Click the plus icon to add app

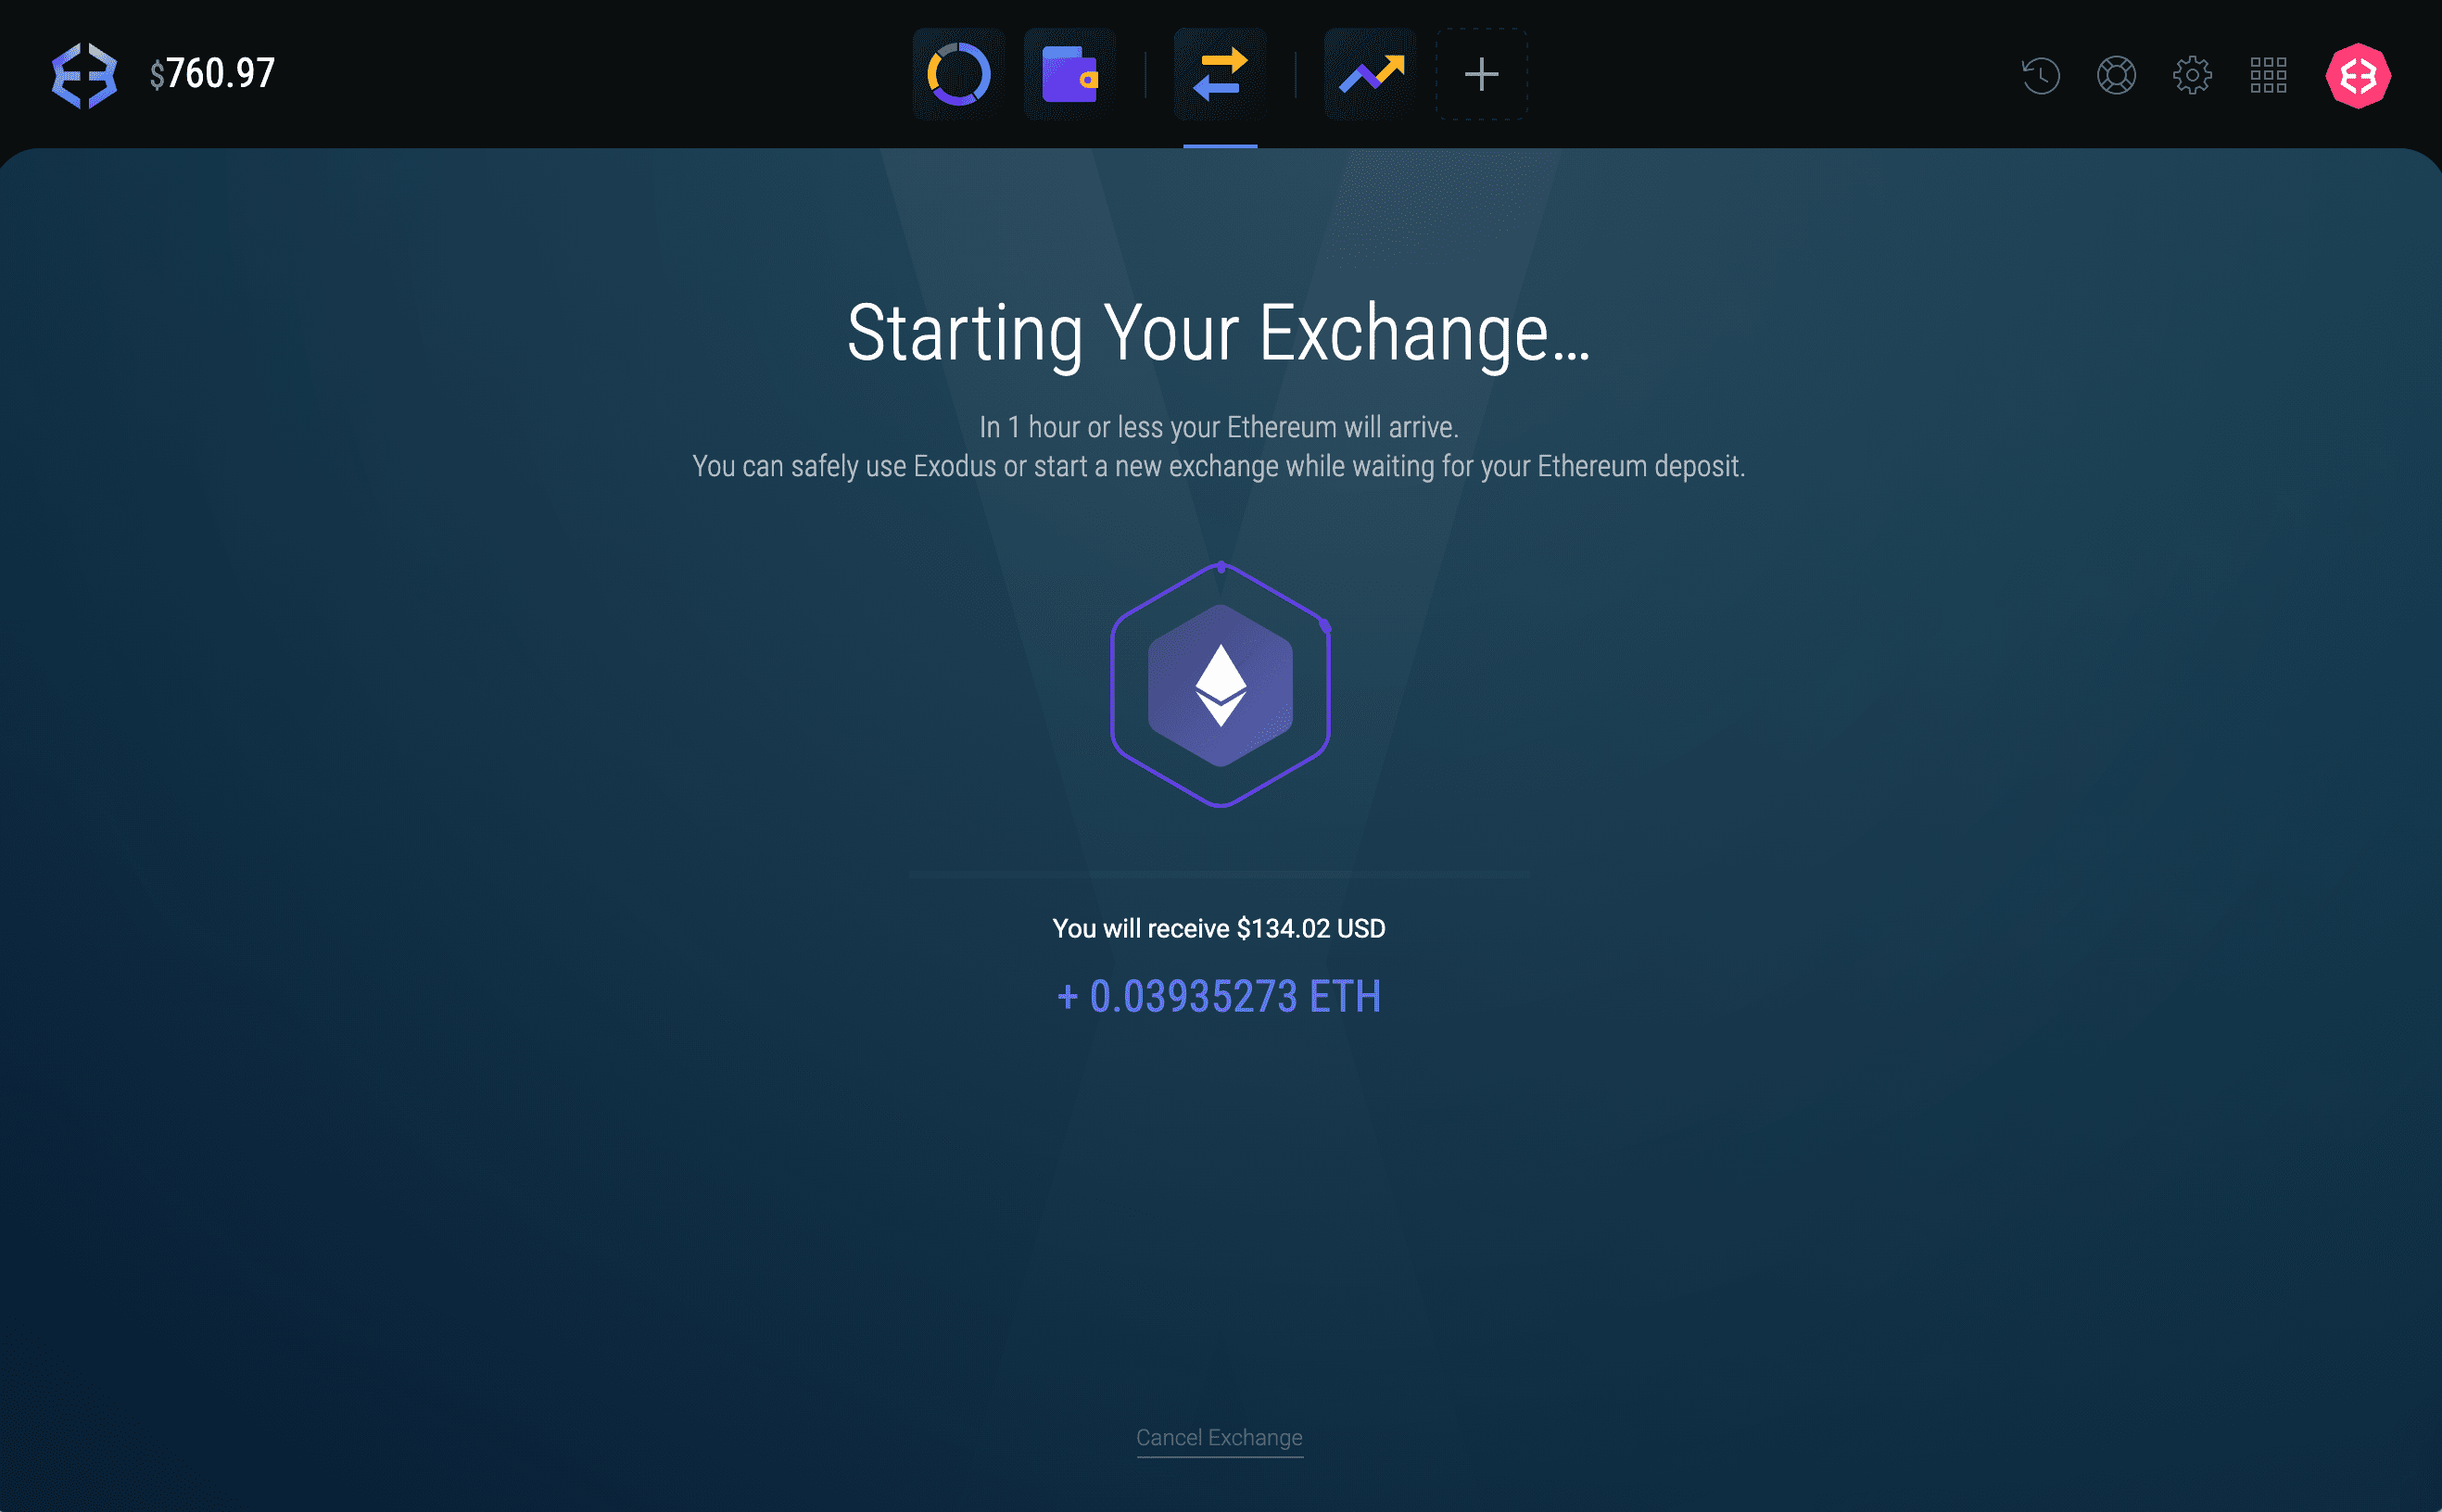[x=1481, y=75]
